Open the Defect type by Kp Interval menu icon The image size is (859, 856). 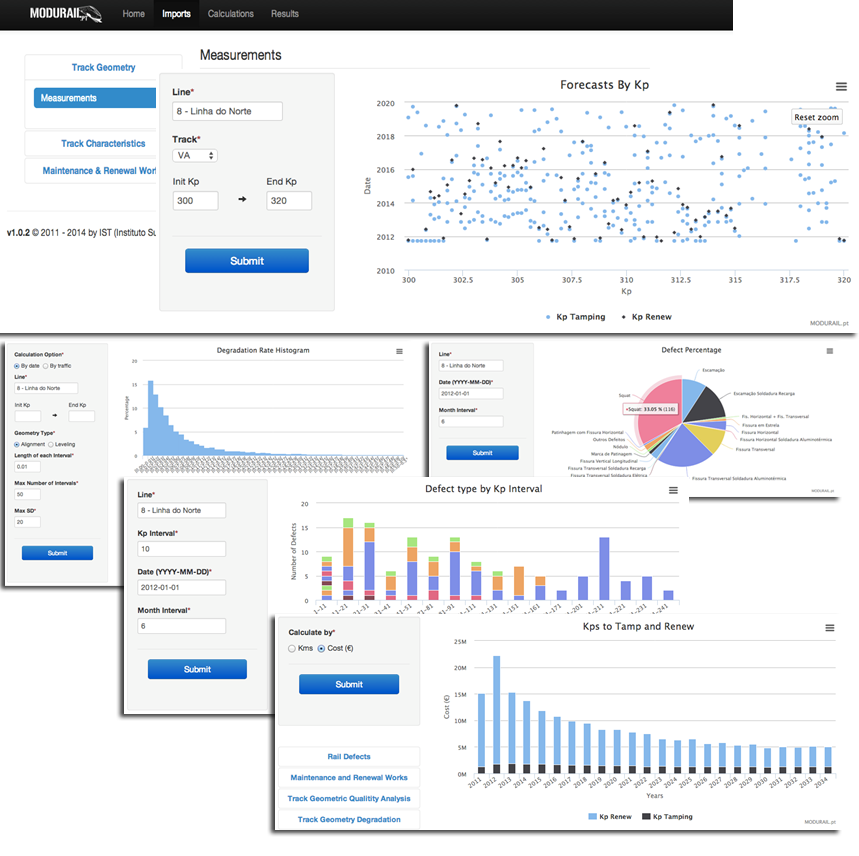(673, 491)
